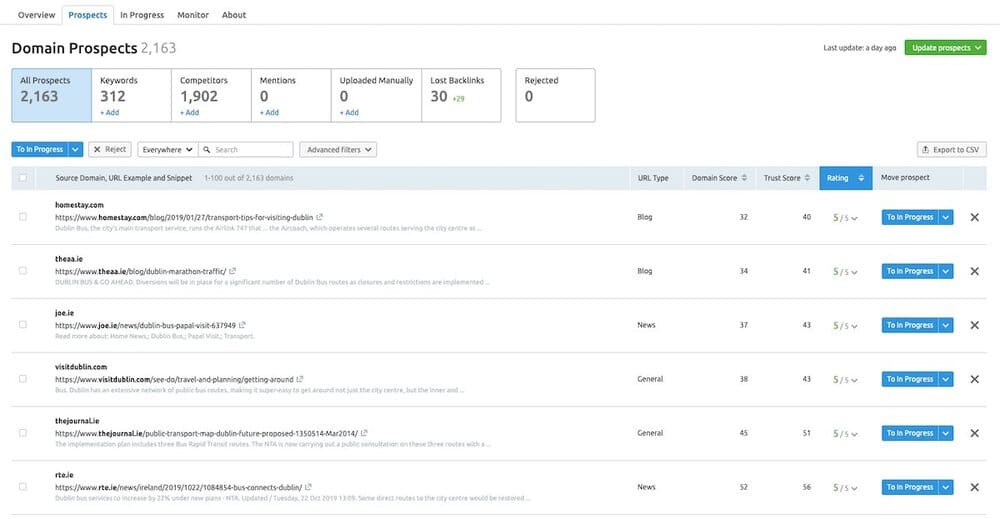
Task: Expand rating 5/5 dropdown for theaa.ie
Action: click(845, 272)
